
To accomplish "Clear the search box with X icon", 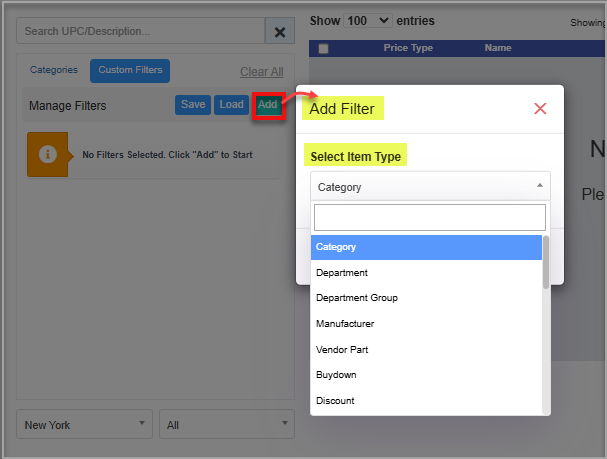I will pos(280,32).
